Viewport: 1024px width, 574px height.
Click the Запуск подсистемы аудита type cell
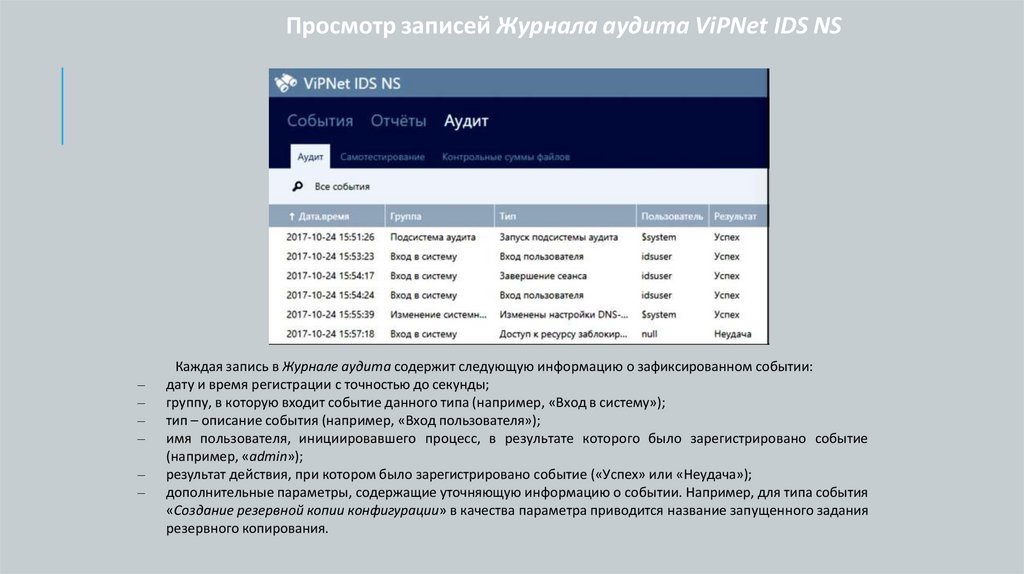click(x=558, y=237)
